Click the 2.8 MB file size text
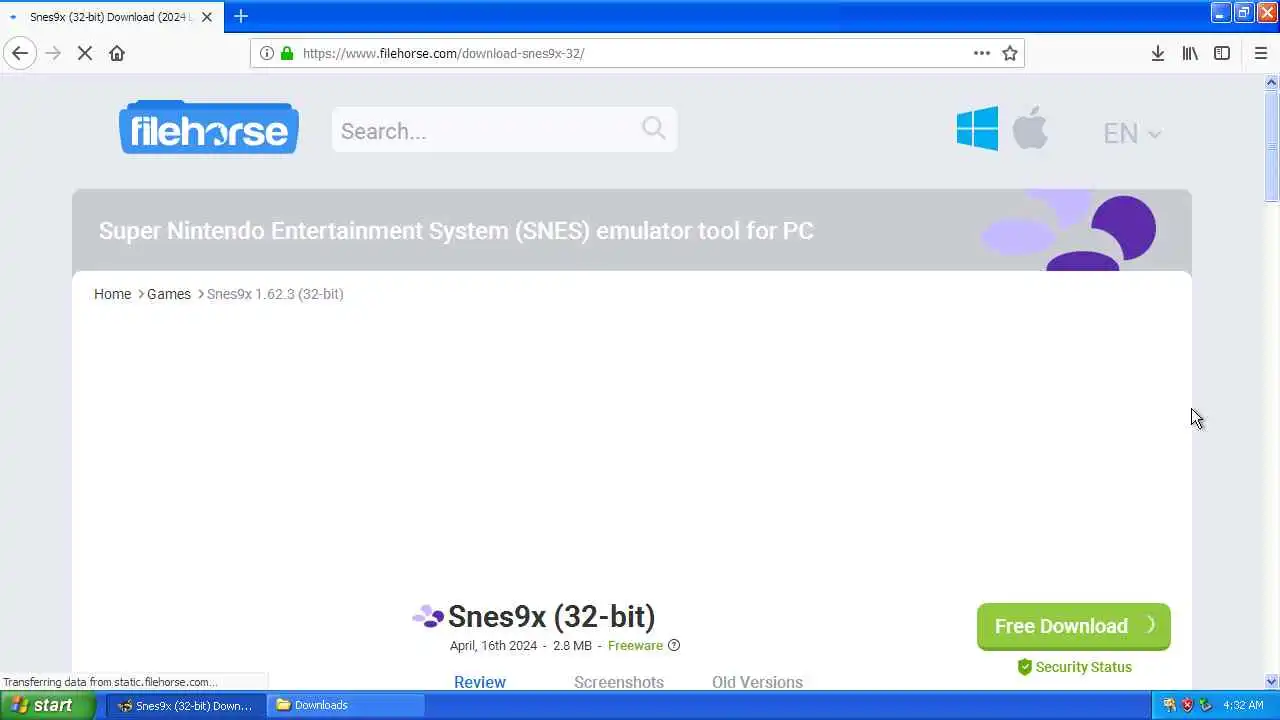 click(572, 646)
